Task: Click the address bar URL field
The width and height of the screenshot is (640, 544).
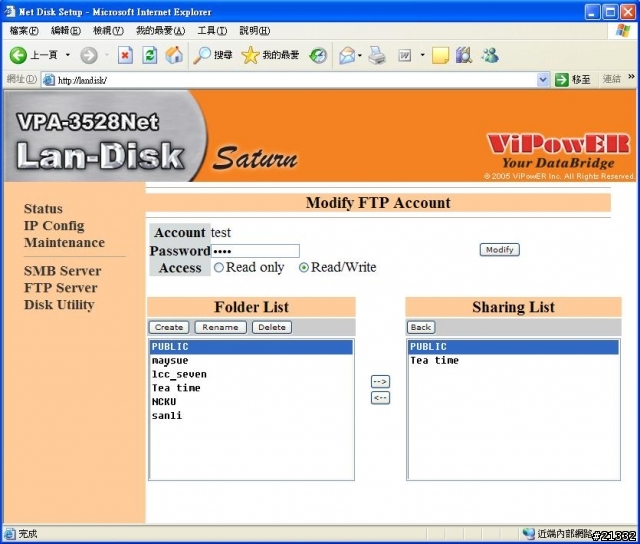Action: (296, 80)
